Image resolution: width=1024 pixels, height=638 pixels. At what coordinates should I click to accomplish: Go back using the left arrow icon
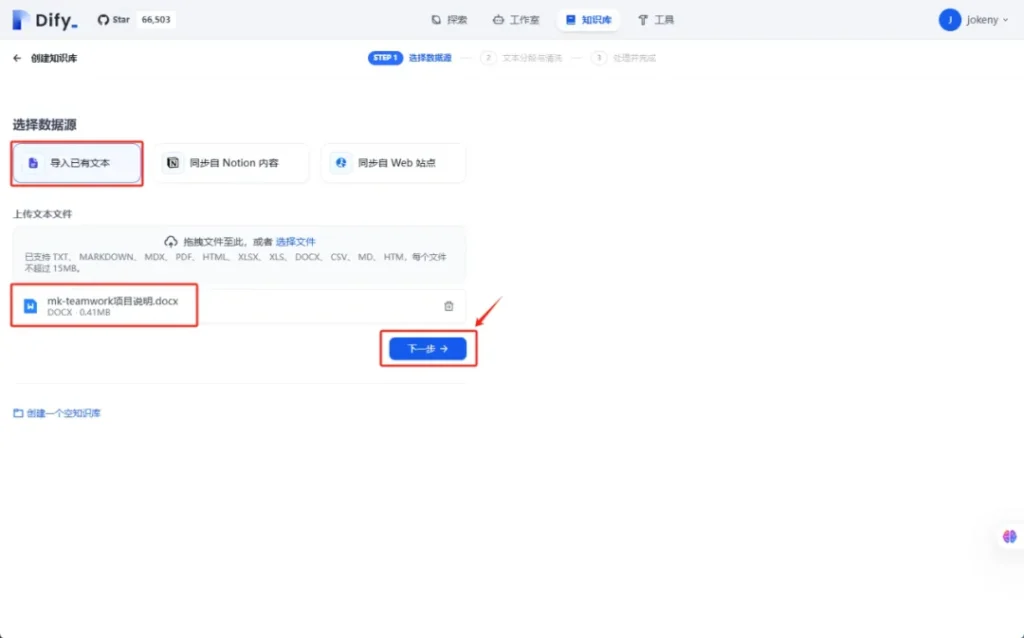coord(17,58)
